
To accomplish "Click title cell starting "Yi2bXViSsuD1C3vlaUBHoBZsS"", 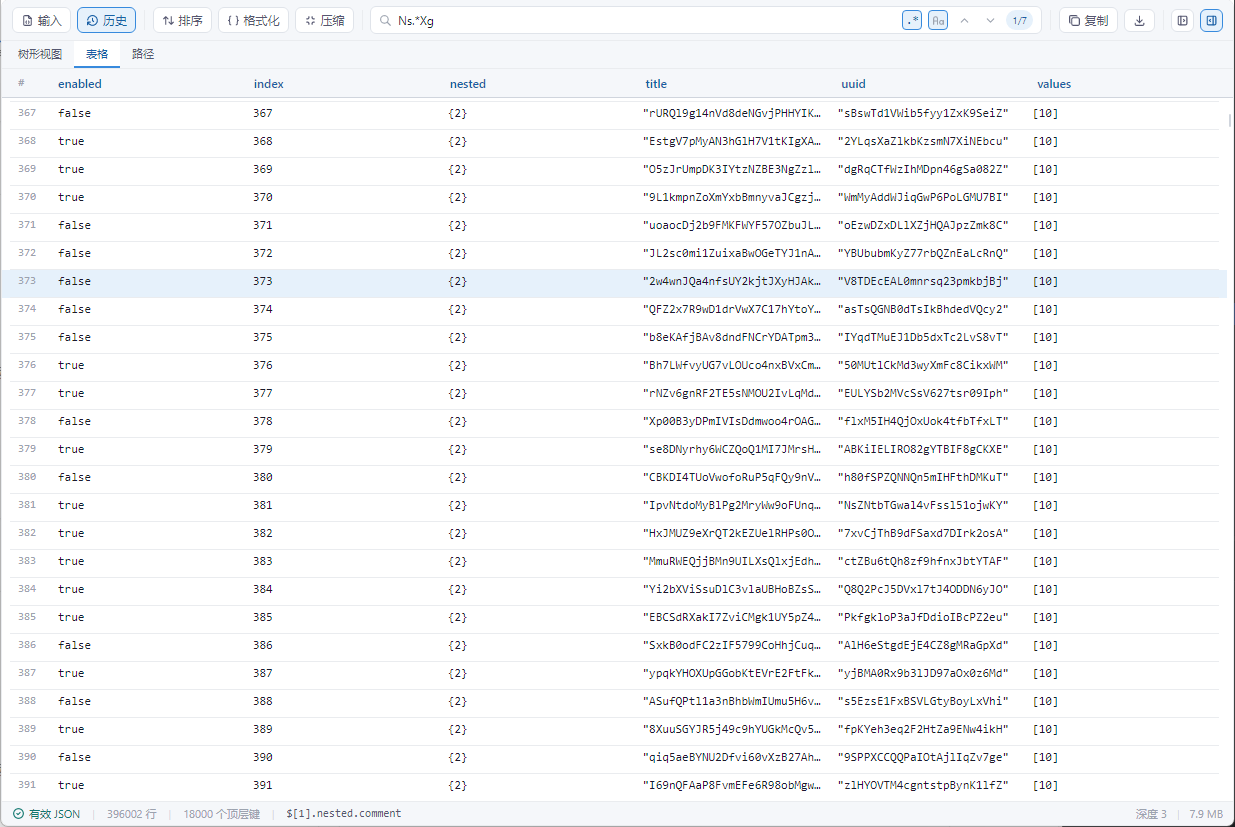I will (732, 589).
